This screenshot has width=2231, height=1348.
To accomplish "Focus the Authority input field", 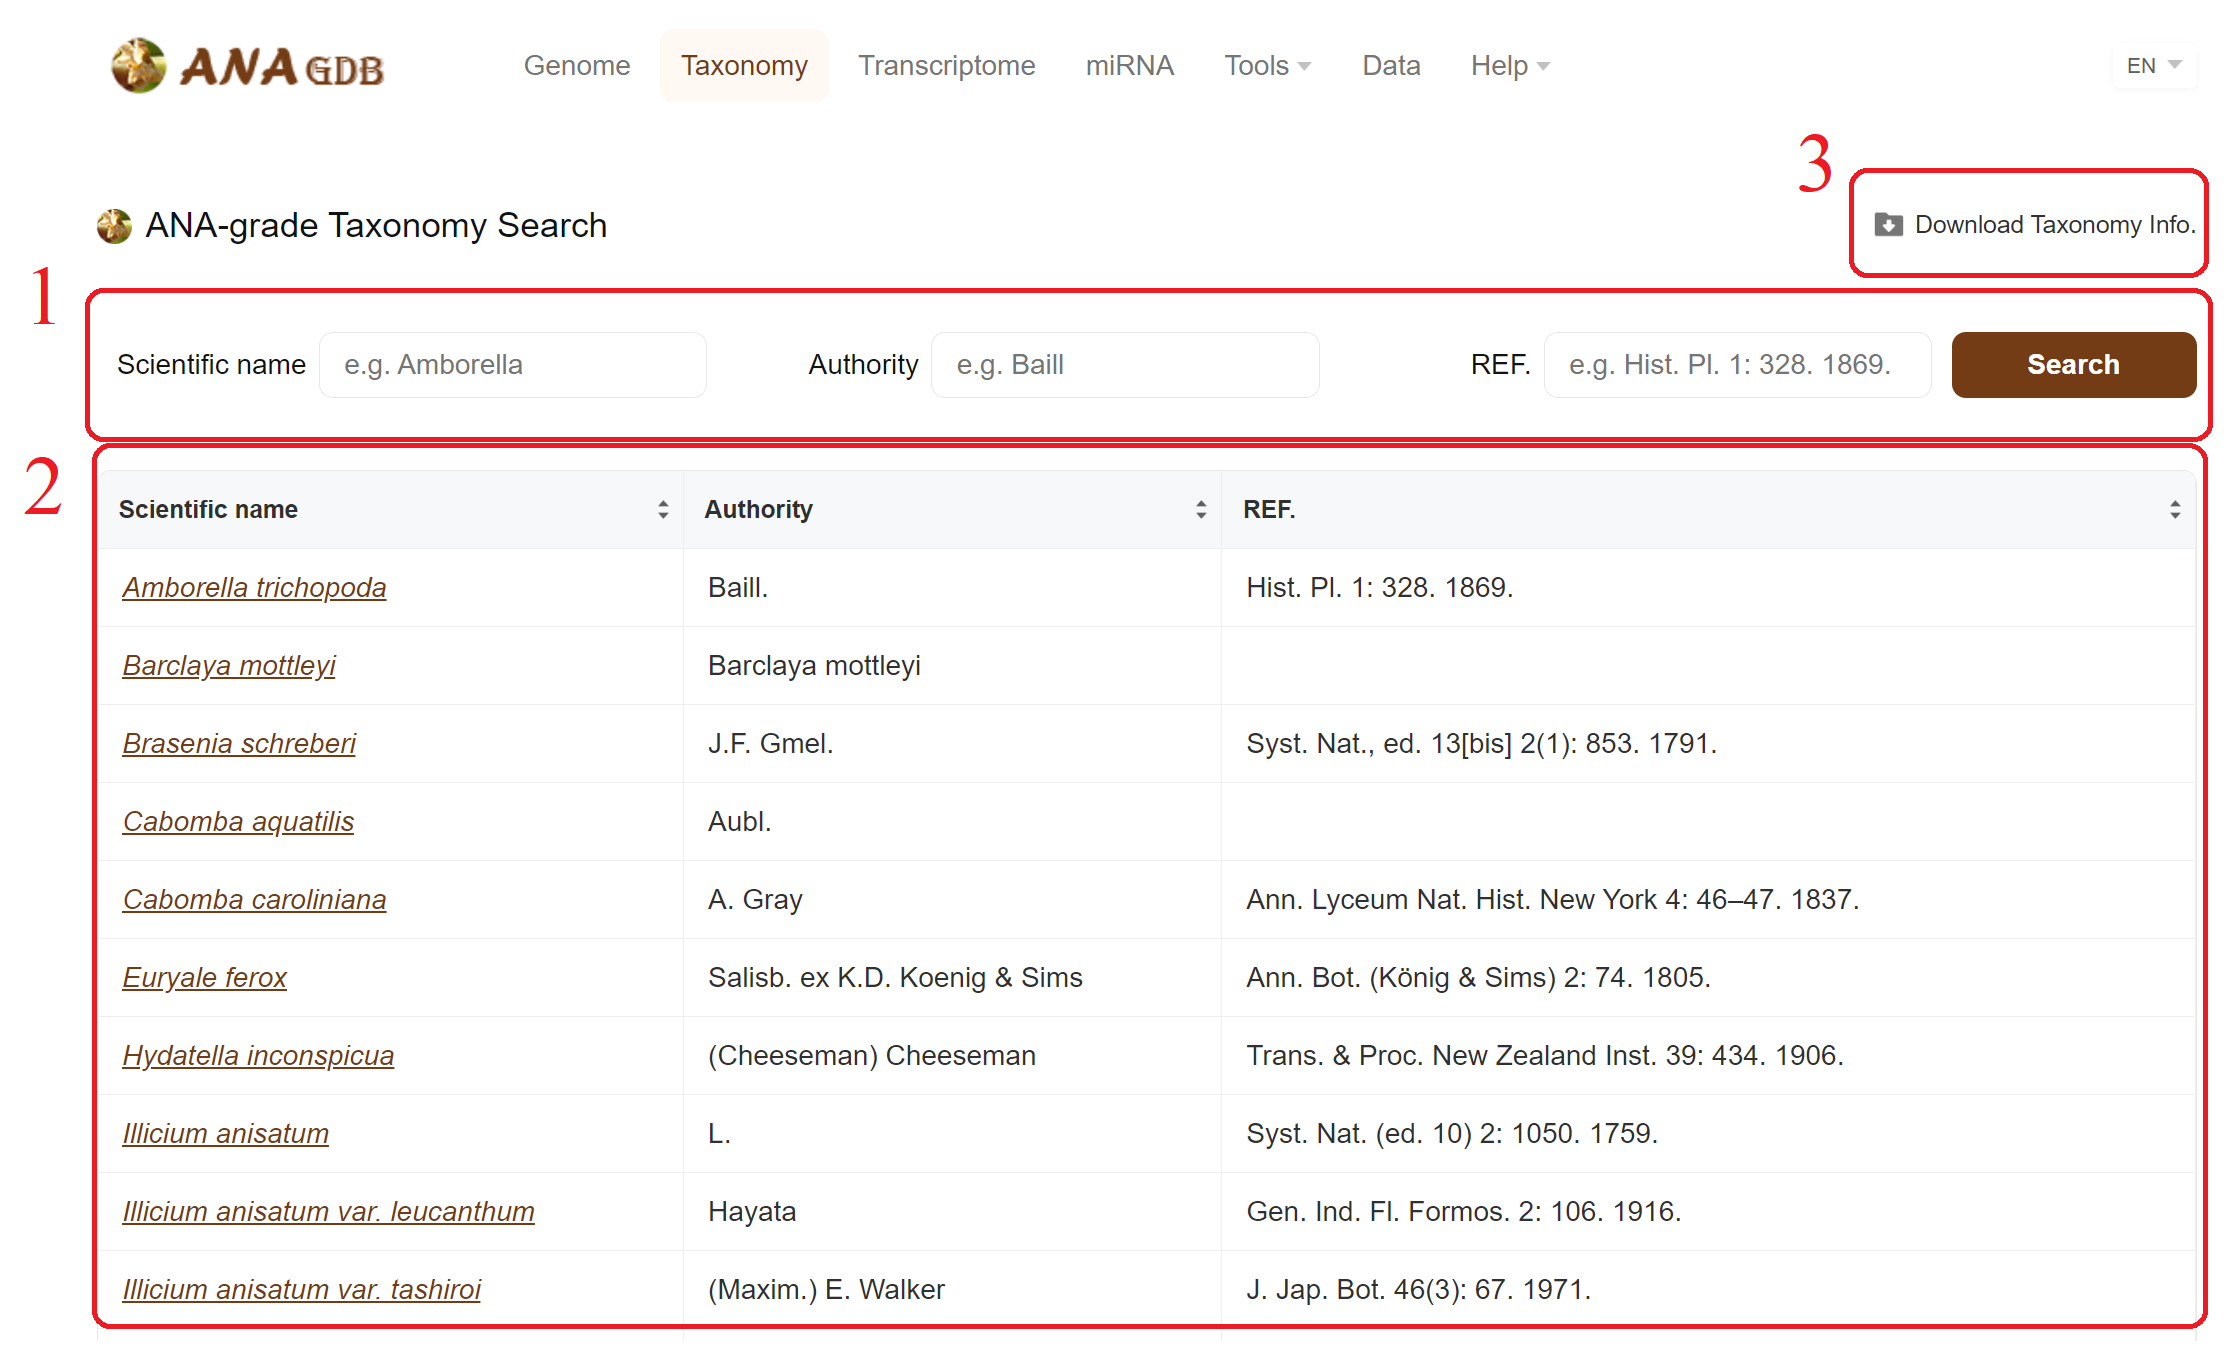I will [x=1124, y=365].
